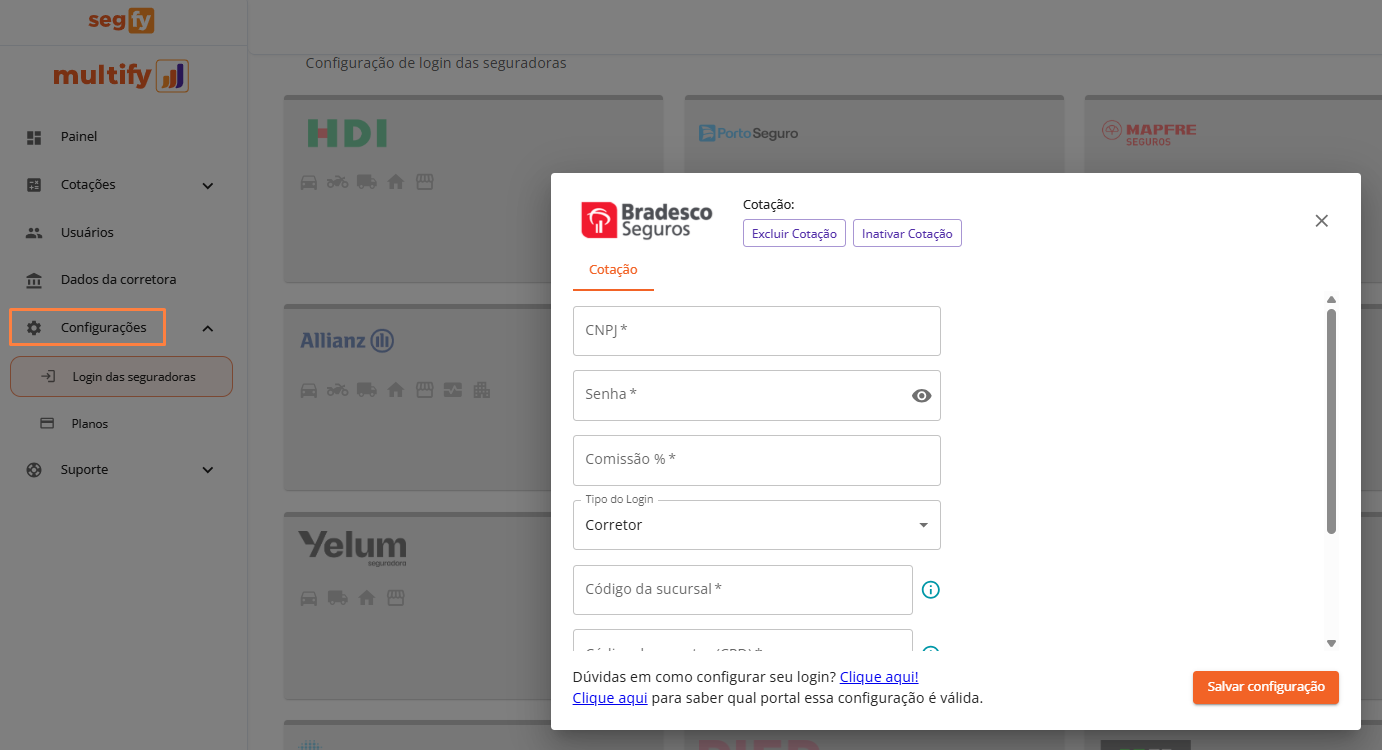Toggle password visibility eye in Senha field

click(922, 396)
